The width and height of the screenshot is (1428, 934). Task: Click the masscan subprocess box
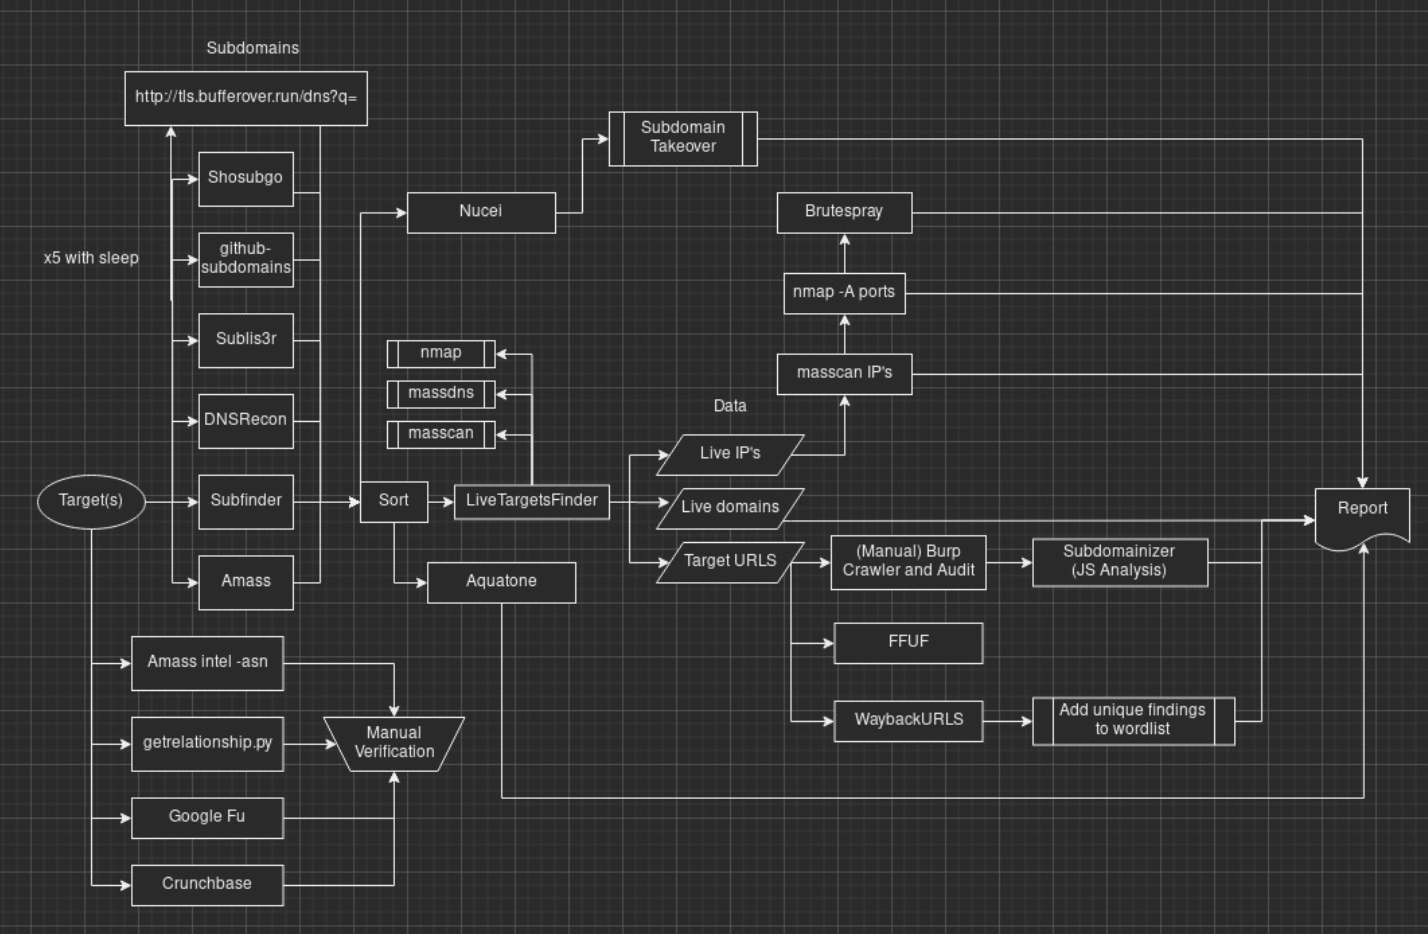[441, 434]
